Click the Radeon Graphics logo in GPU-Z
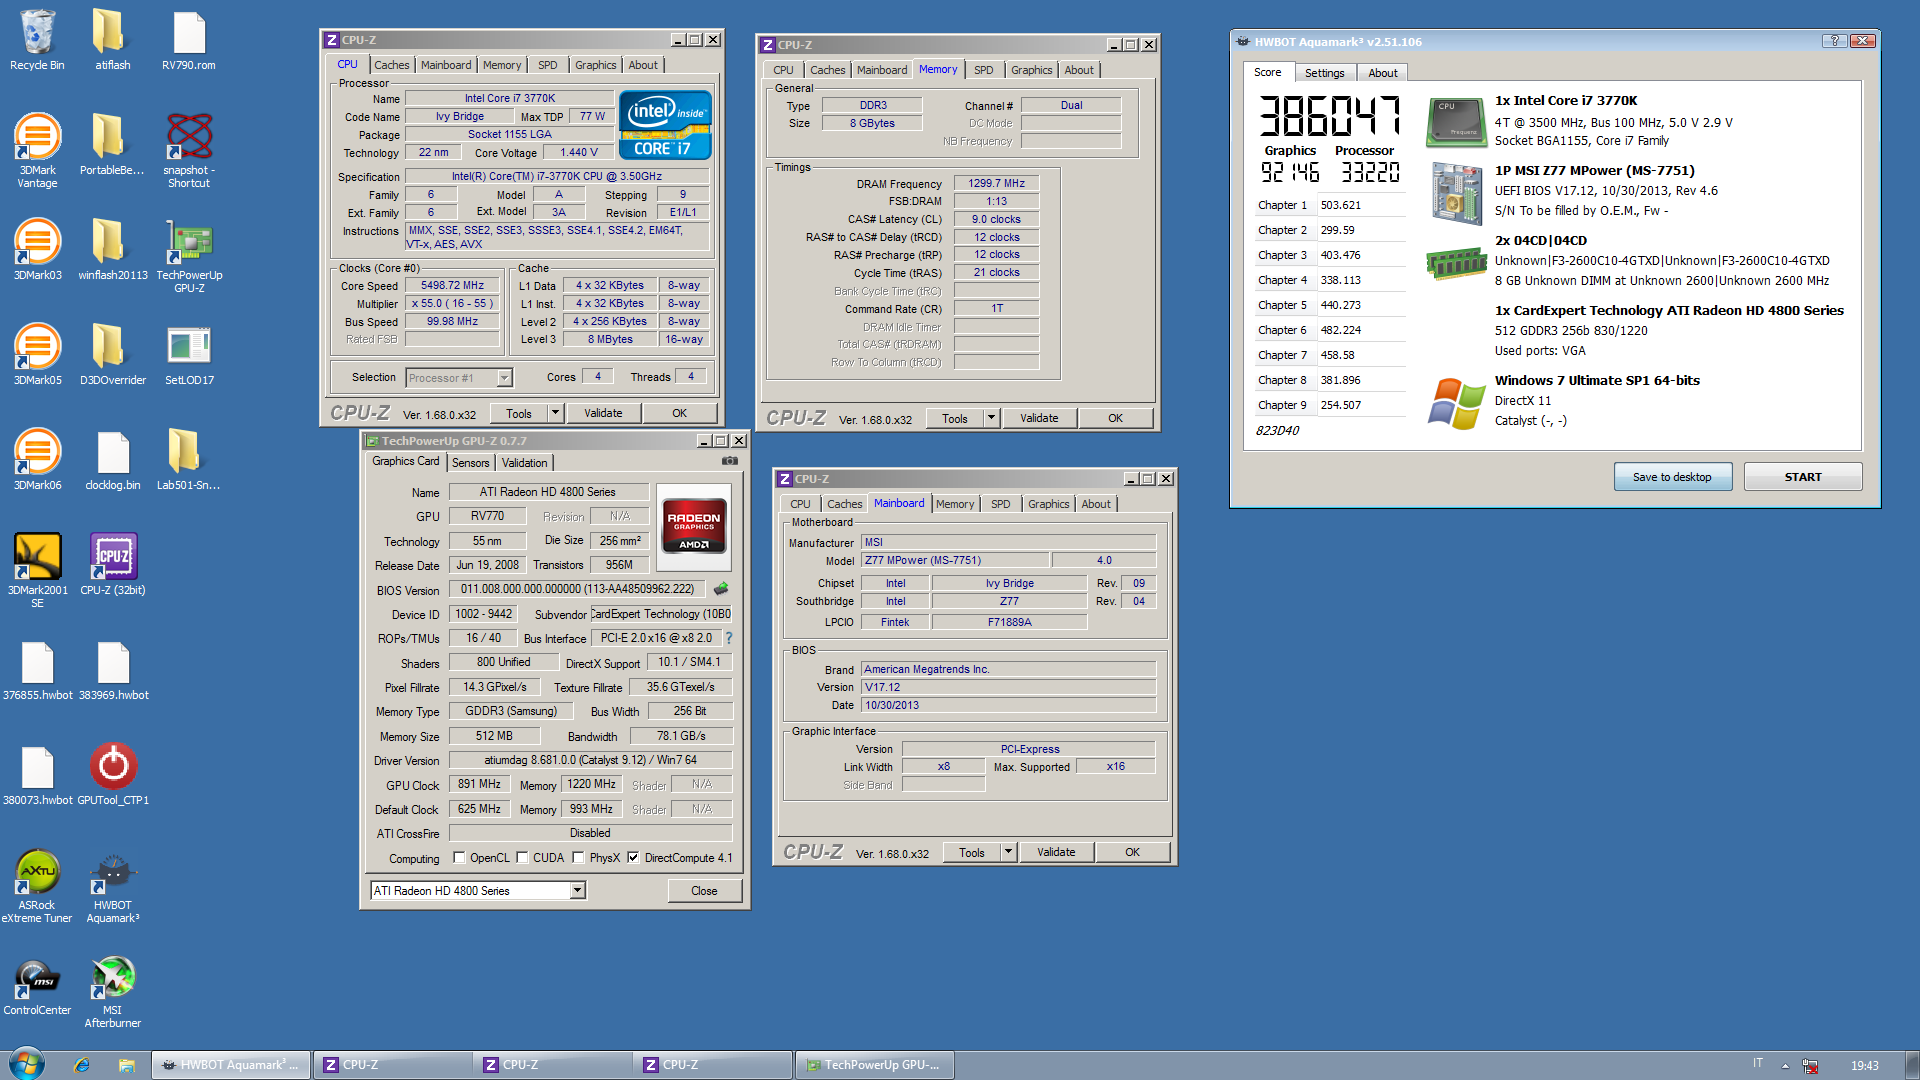1920x1080 pixels. click(x=694, y=527)
